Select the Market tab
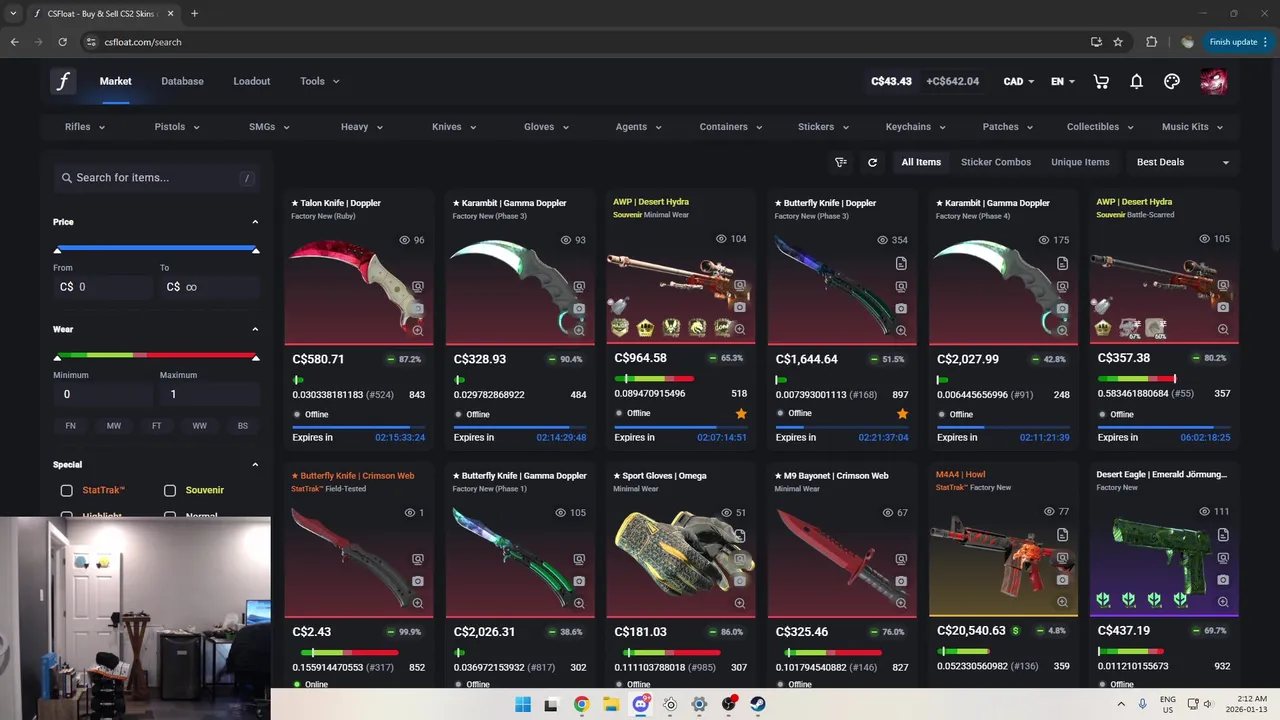 click(115, 81)
